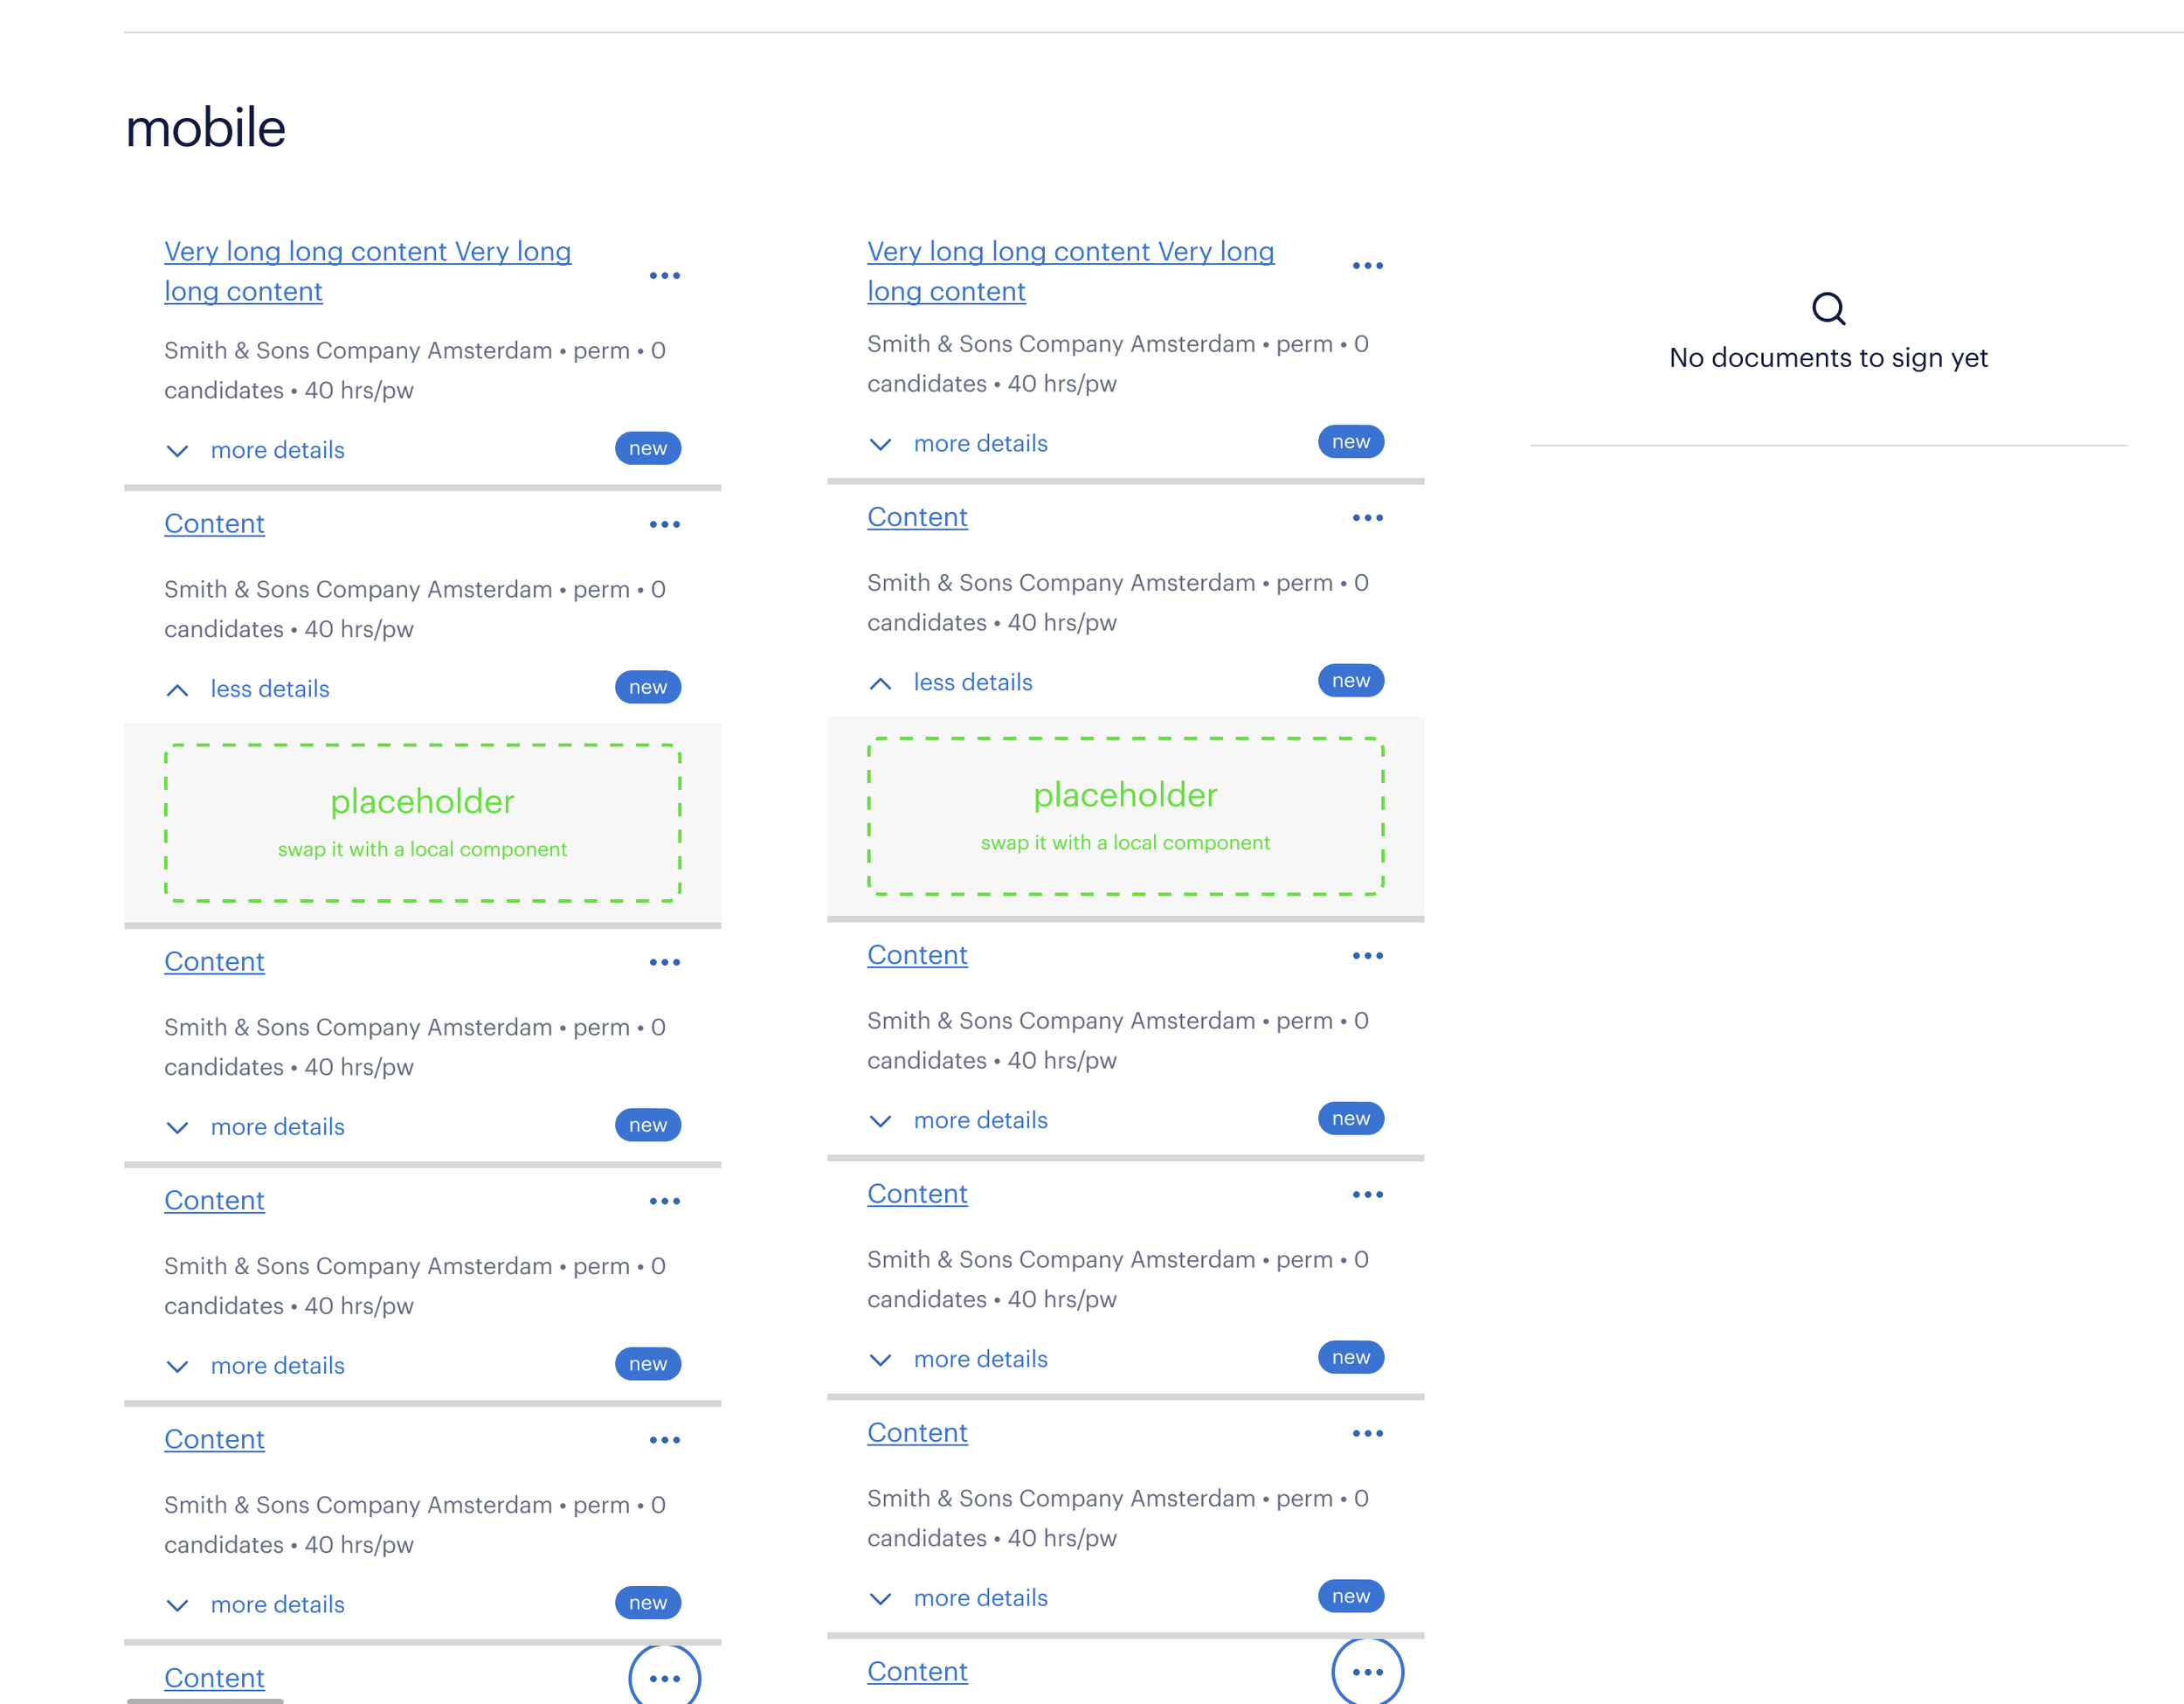Click the new badge on the expanded left card
The image size is (2184, 1704).
pyautogui.click(x=647, y=687)
